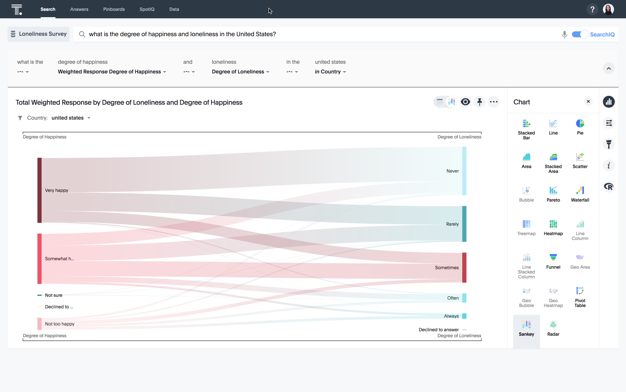Go to the home logo
Viewport: 626px width, 392px height.
[16, 9]
